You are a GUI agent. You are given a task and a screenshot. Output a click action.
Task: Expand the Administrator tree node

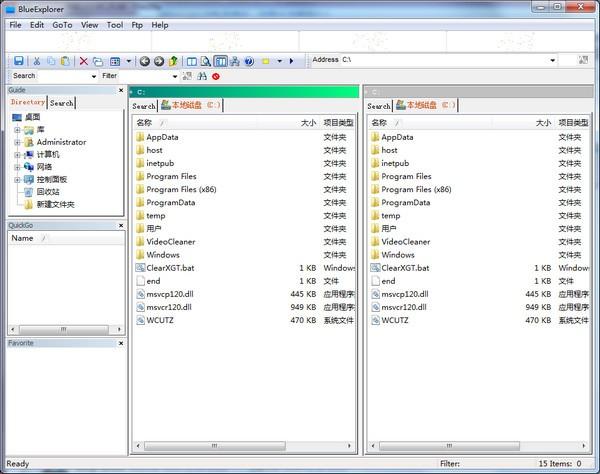17,142
